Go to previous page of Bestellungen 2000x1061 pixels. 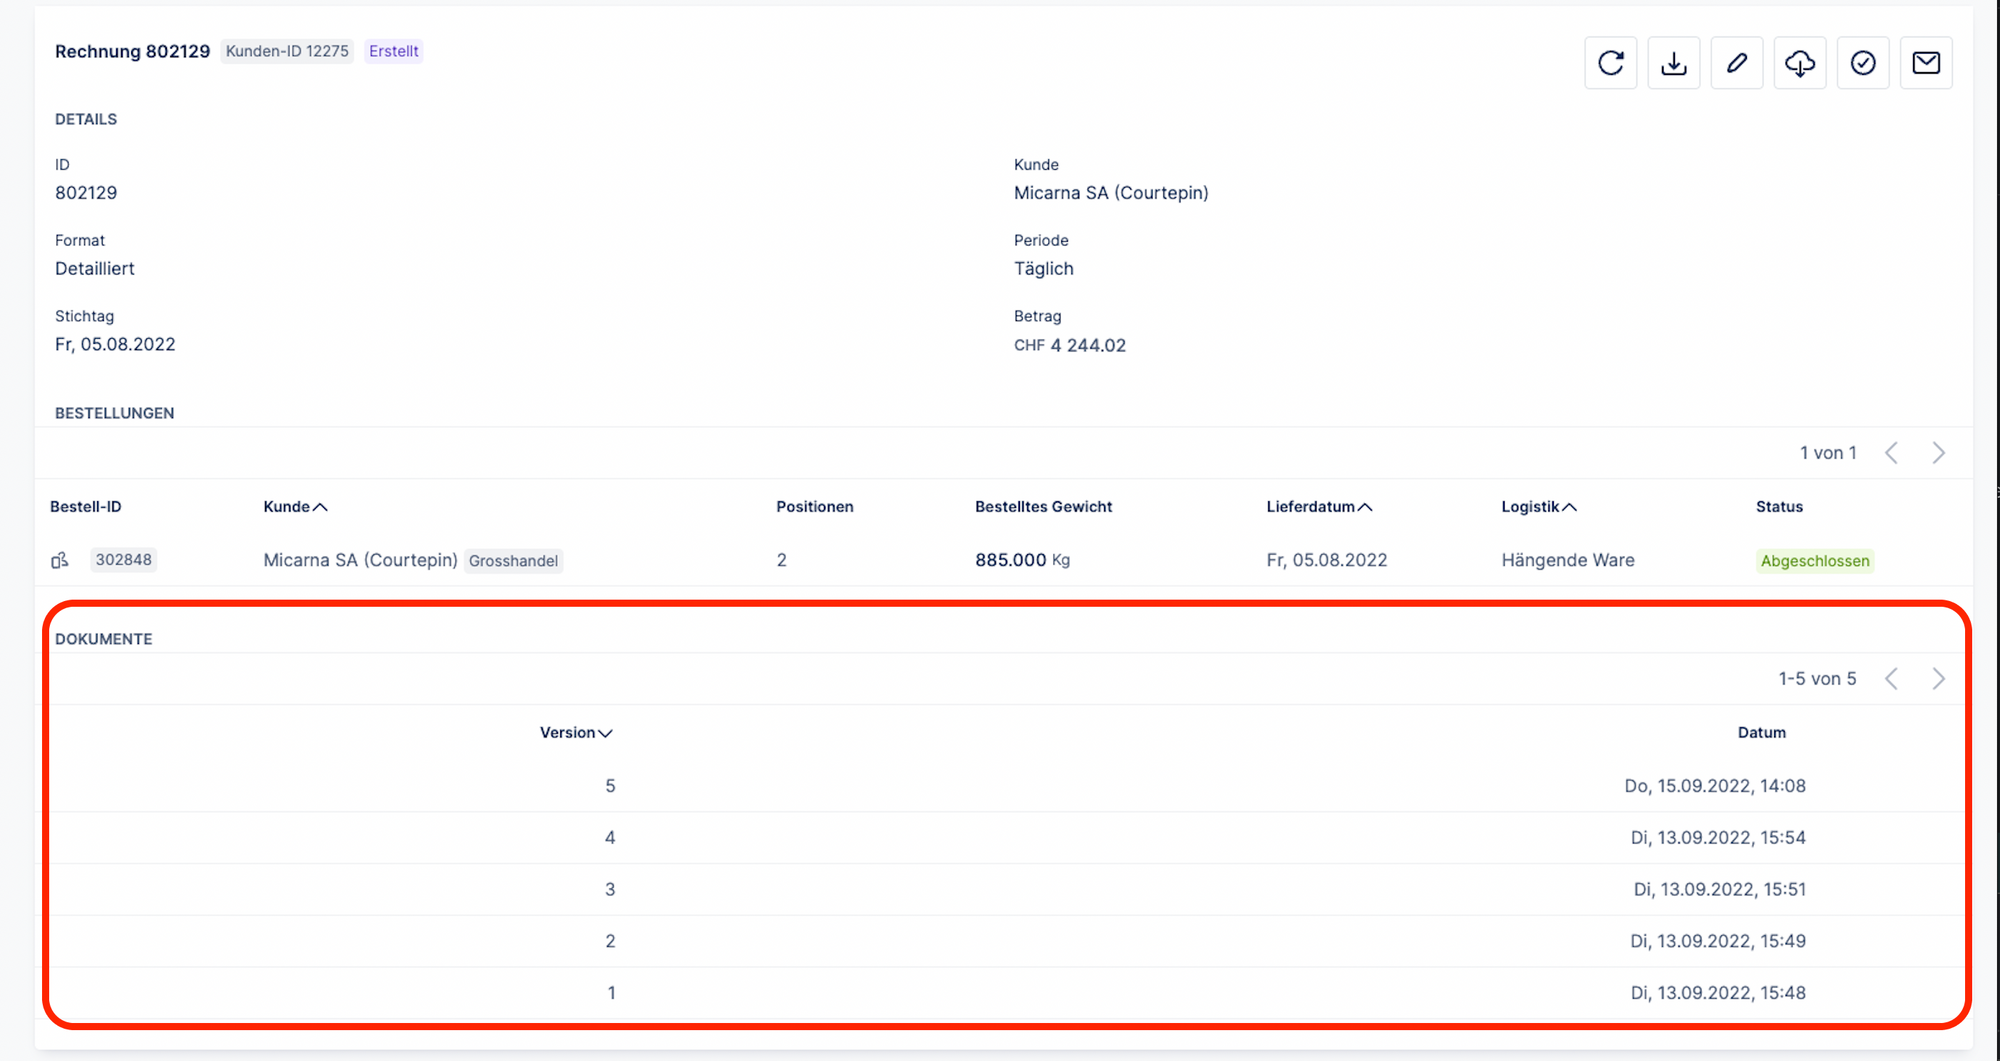tap(1891, 453)
